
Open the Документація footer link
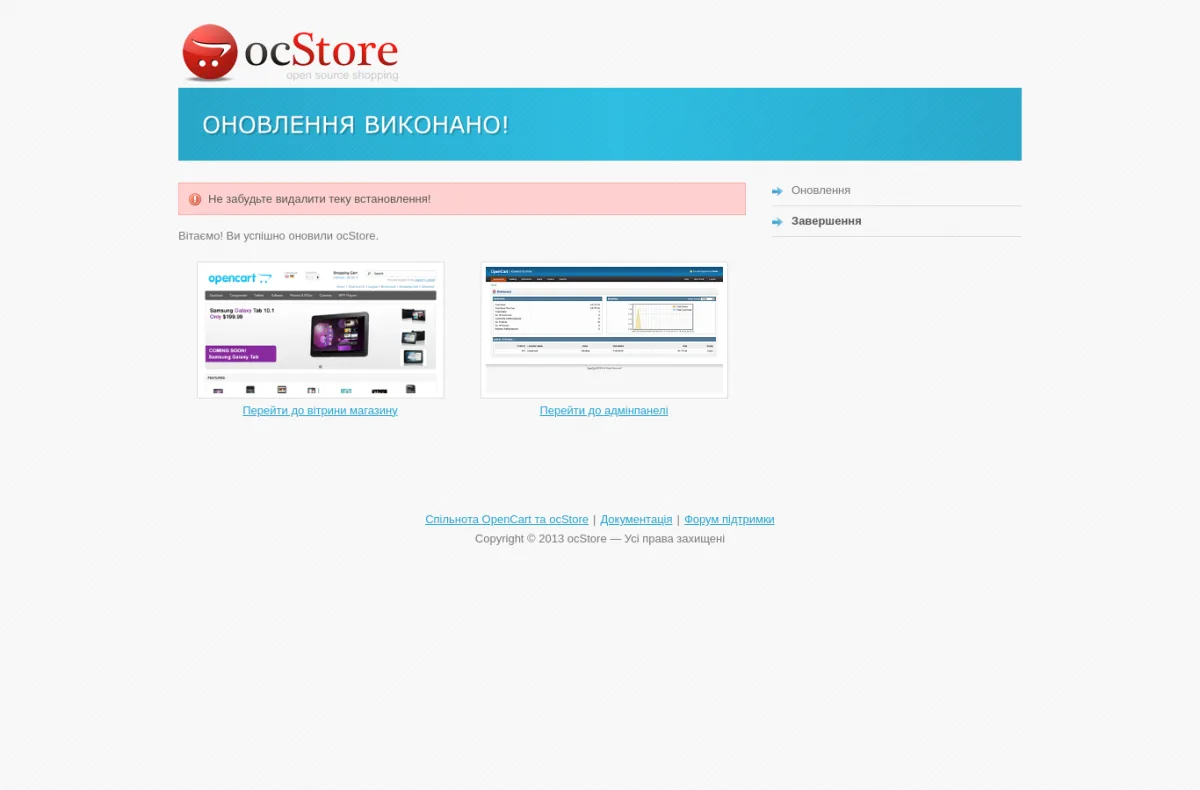point(636,519)
